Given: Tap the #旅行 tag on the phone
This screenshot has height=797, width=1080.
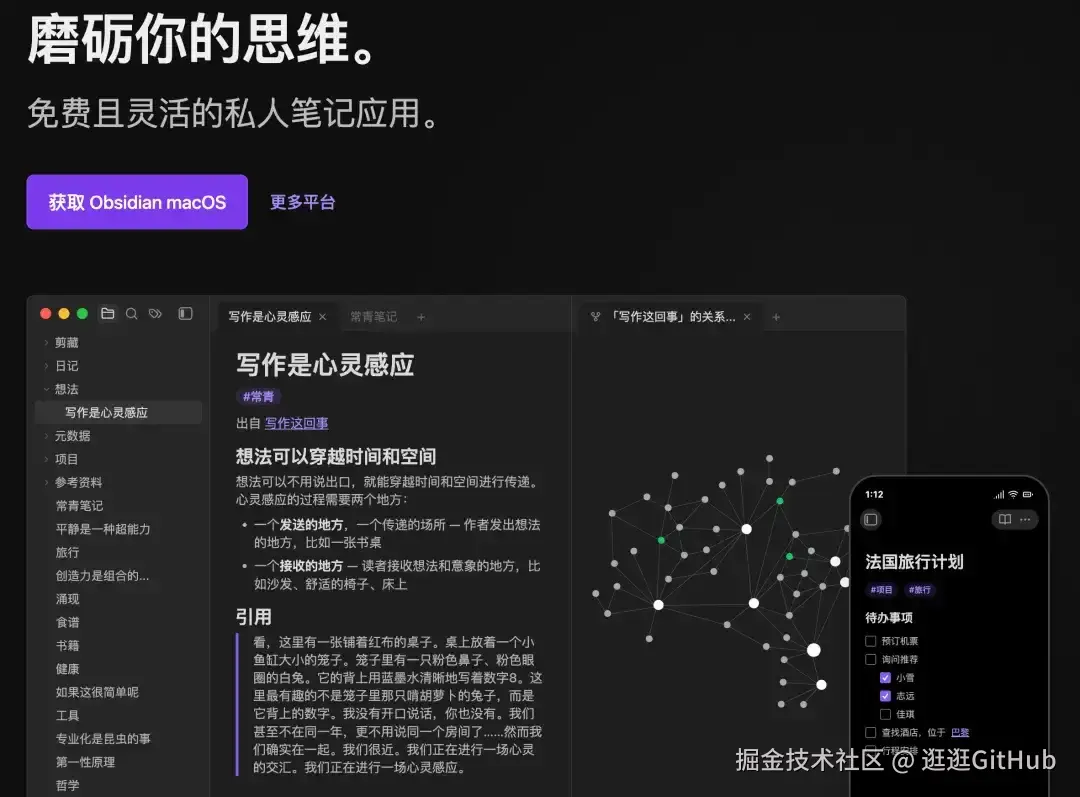Looking at the screenshot, I should click(920, 590).
